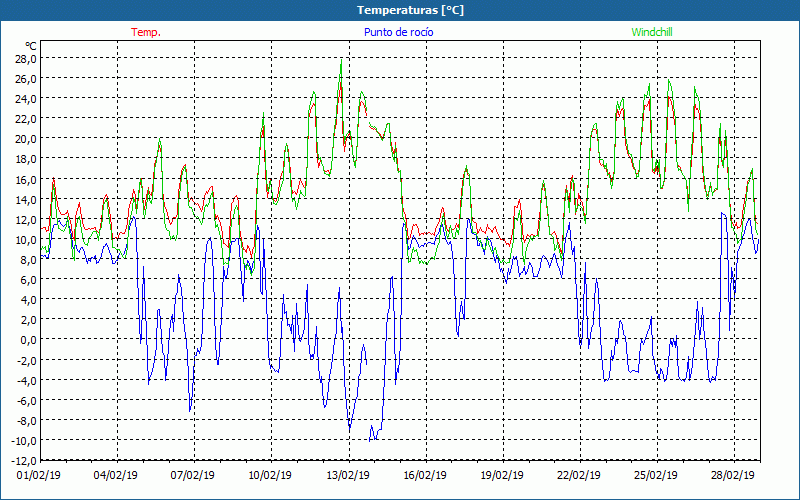Click the 04/02/19 date label
The width and height of the screenshot is (800, 500).
[x=116, y=475]
